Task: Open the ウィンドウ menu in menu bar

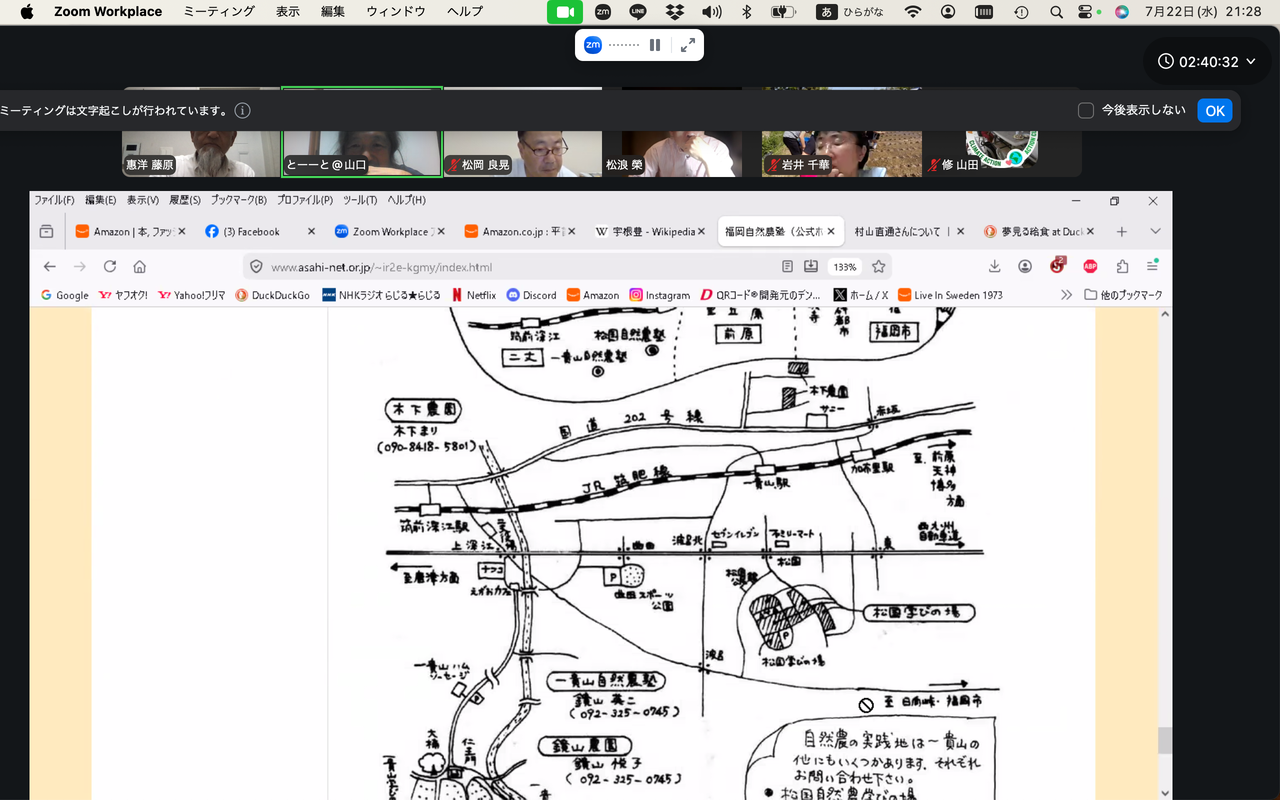Action: click(x=396, y=12)
